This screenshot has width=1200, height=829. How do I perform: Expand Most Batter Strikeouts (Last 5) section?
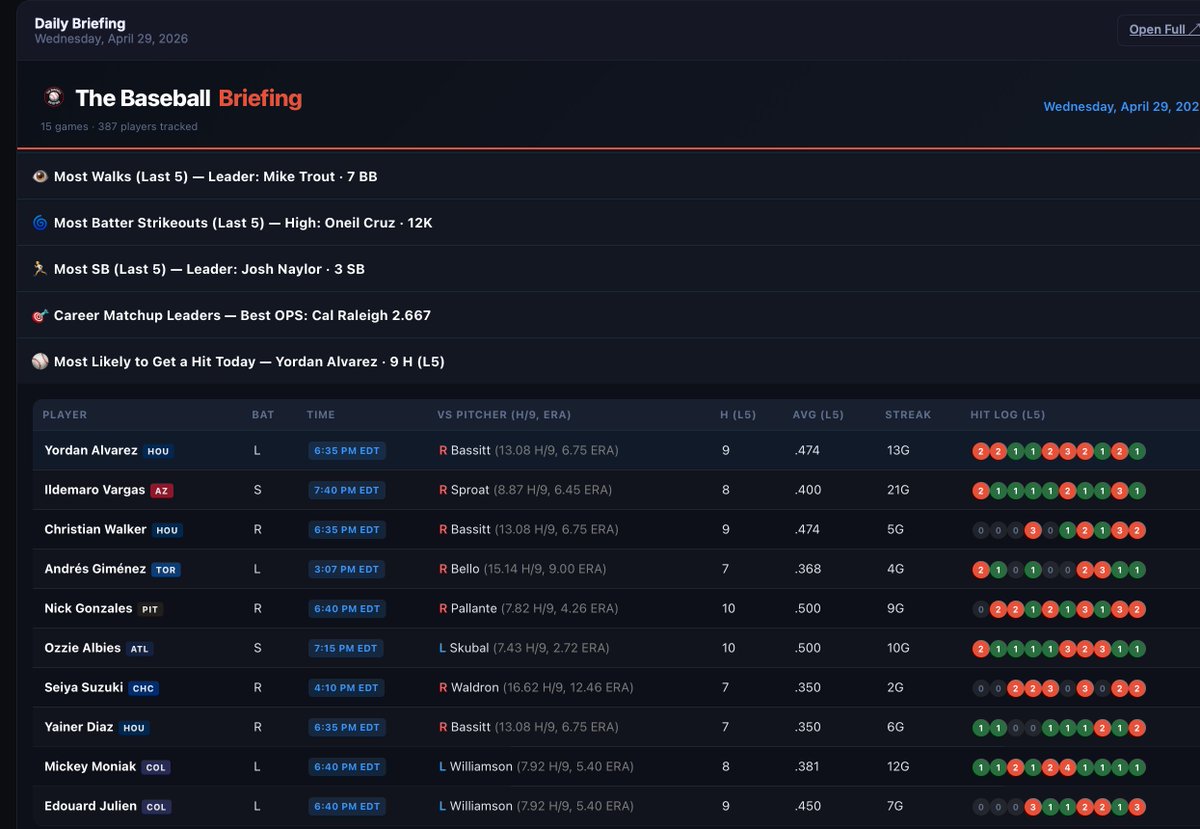[x=608, y=223]
